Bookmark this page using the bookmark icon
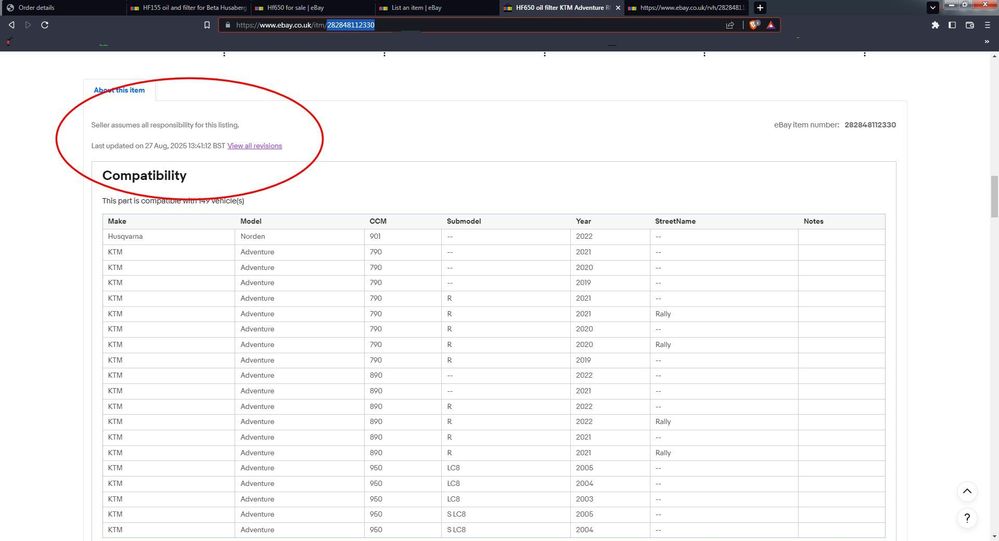This screenshot has height=541, width=999. tap(207, 25)
